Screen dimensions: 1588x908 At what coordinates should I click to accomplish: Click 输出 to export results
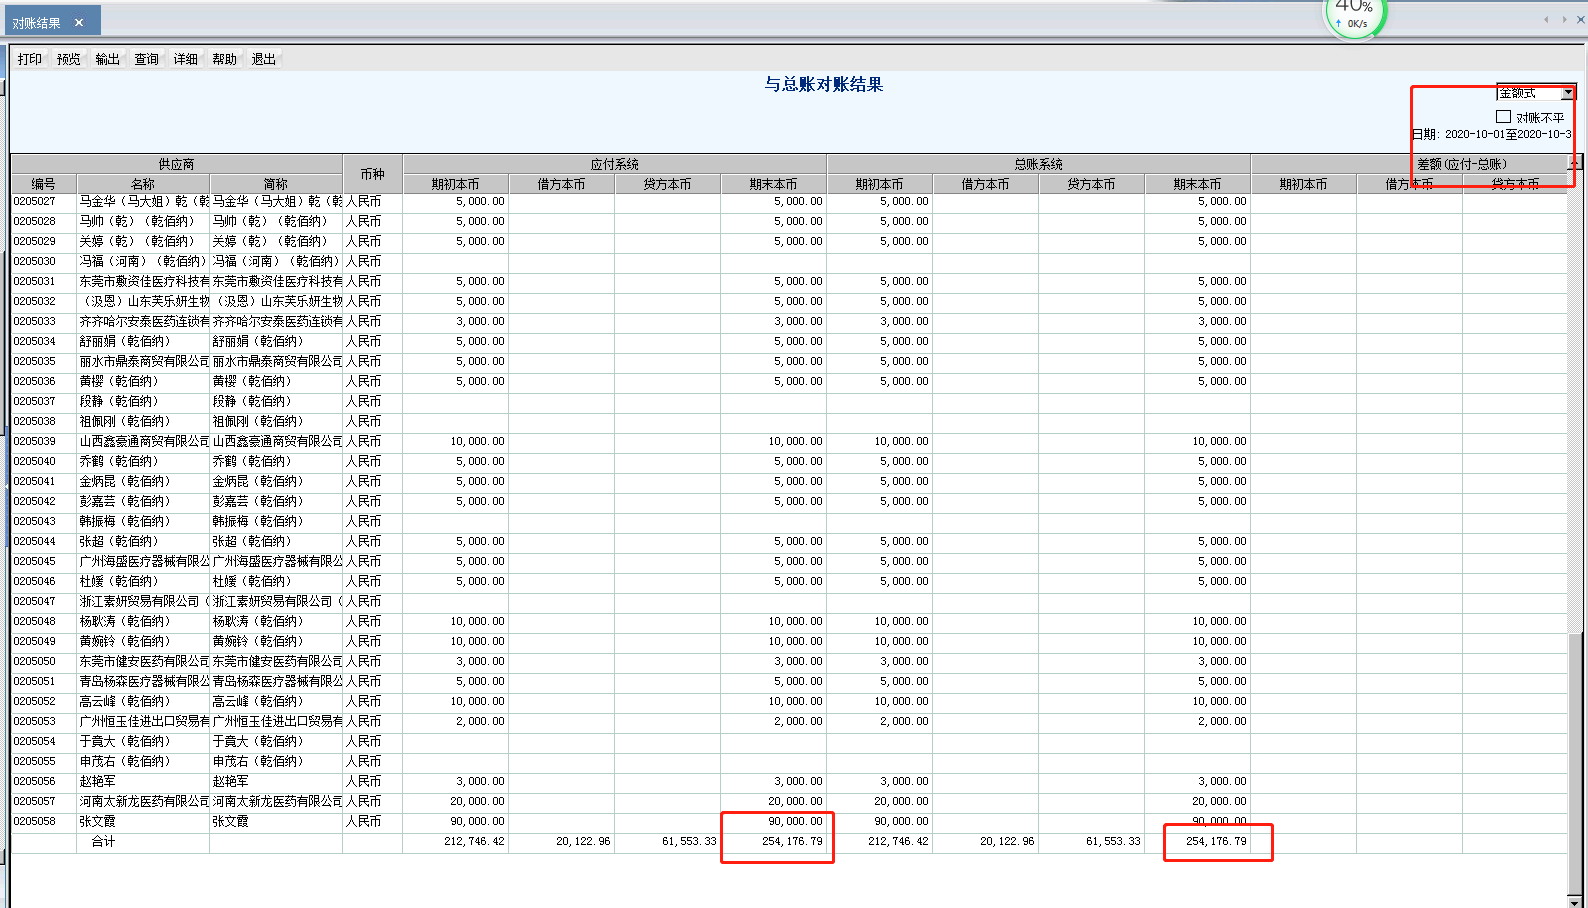tap(107, 59)
